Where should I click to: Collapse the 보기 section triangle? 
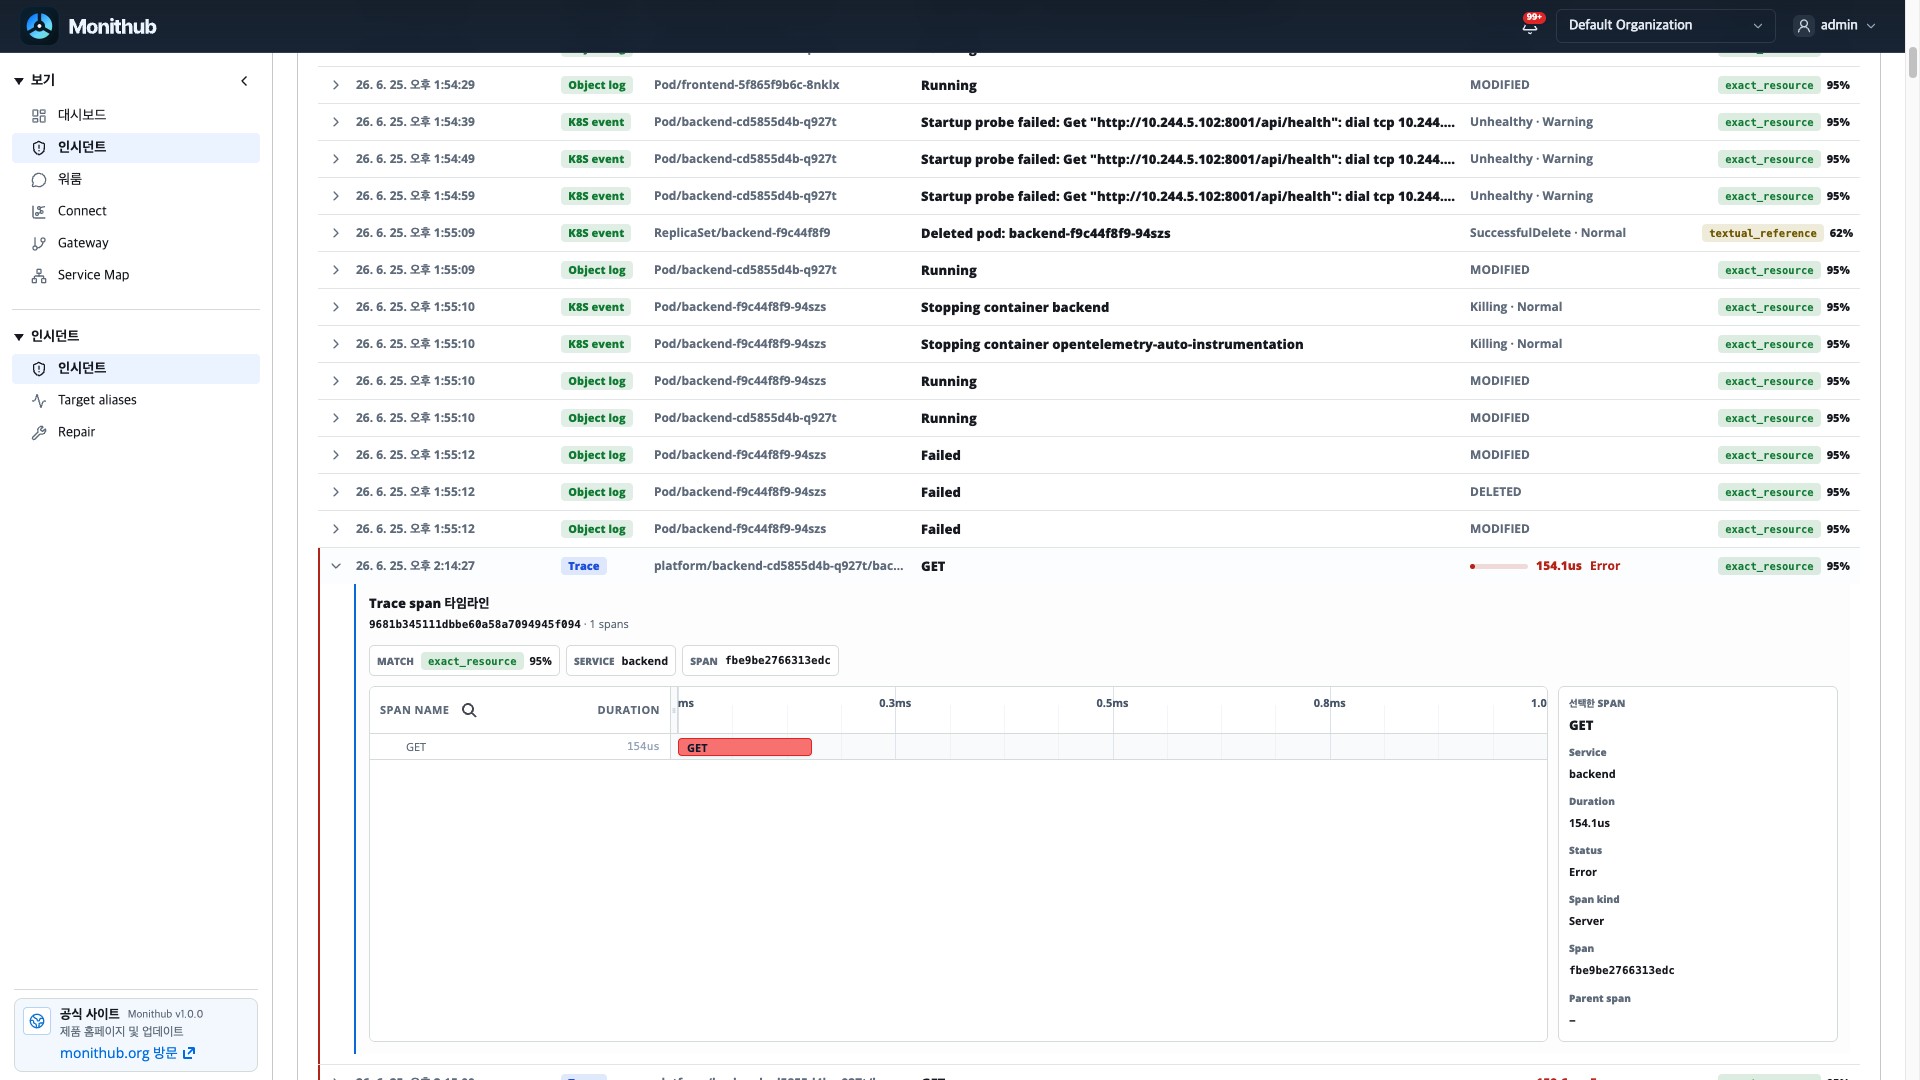coord(19,81)
